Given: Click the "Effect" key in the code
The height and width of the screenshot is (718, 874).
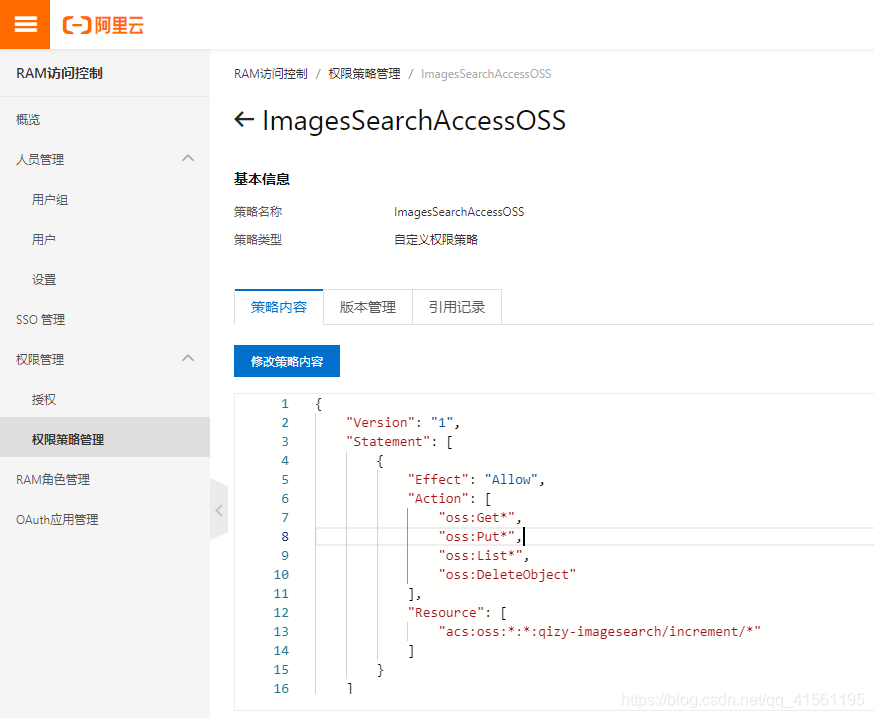Looking at the screenshot, I should pos(438,480).
